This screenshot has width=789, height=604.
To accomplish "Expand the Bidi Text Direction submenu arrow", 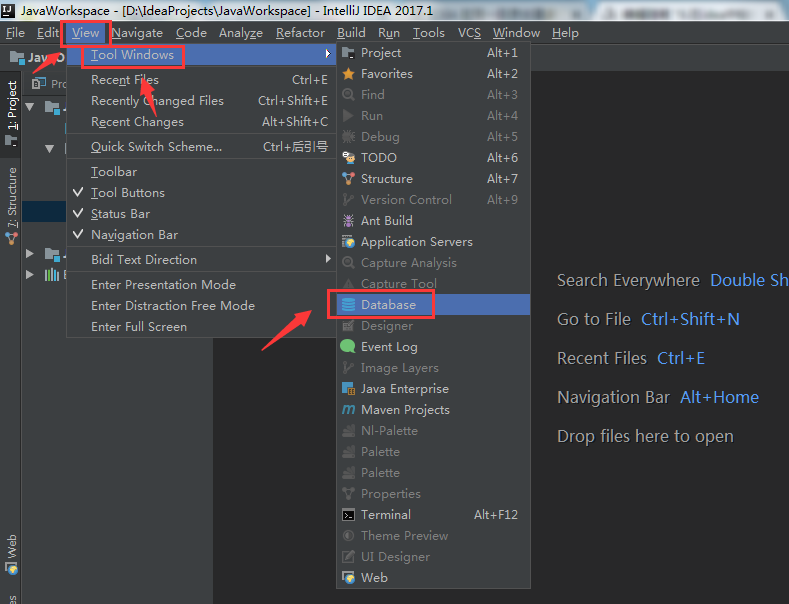I will coord(328,259).
